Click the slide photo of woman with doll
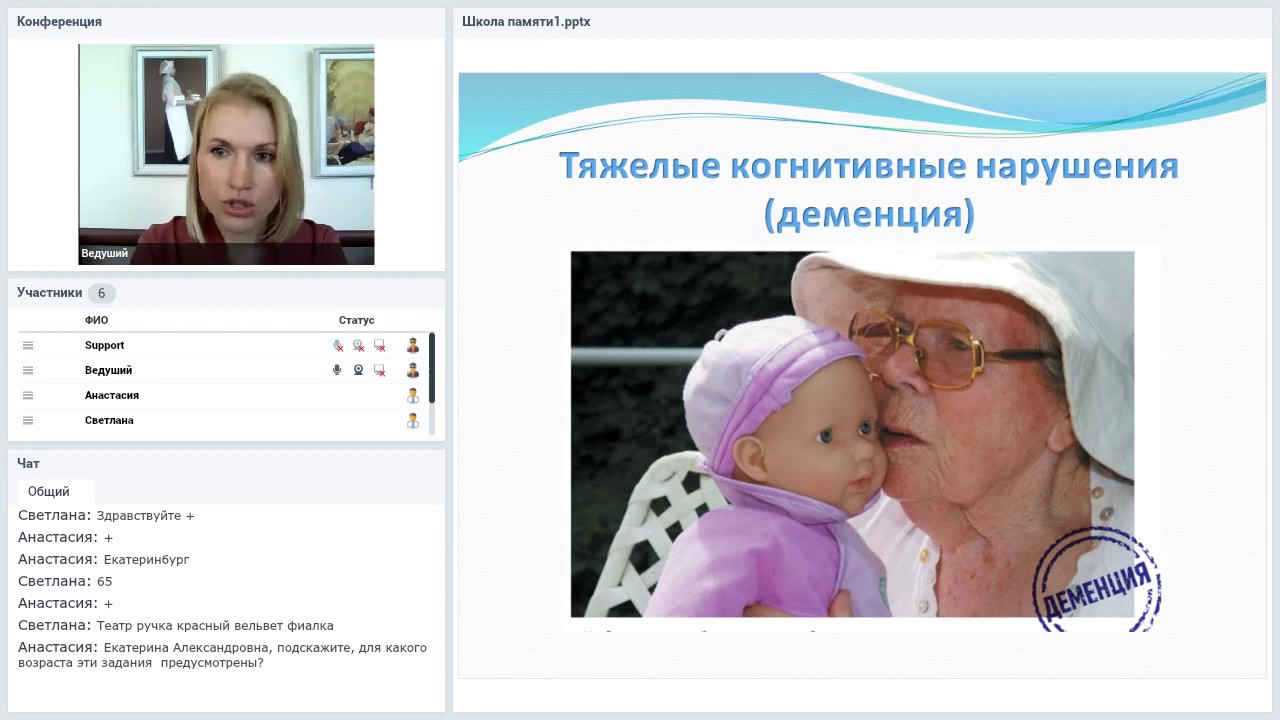Screen dimensions: 1280x720 852,434
